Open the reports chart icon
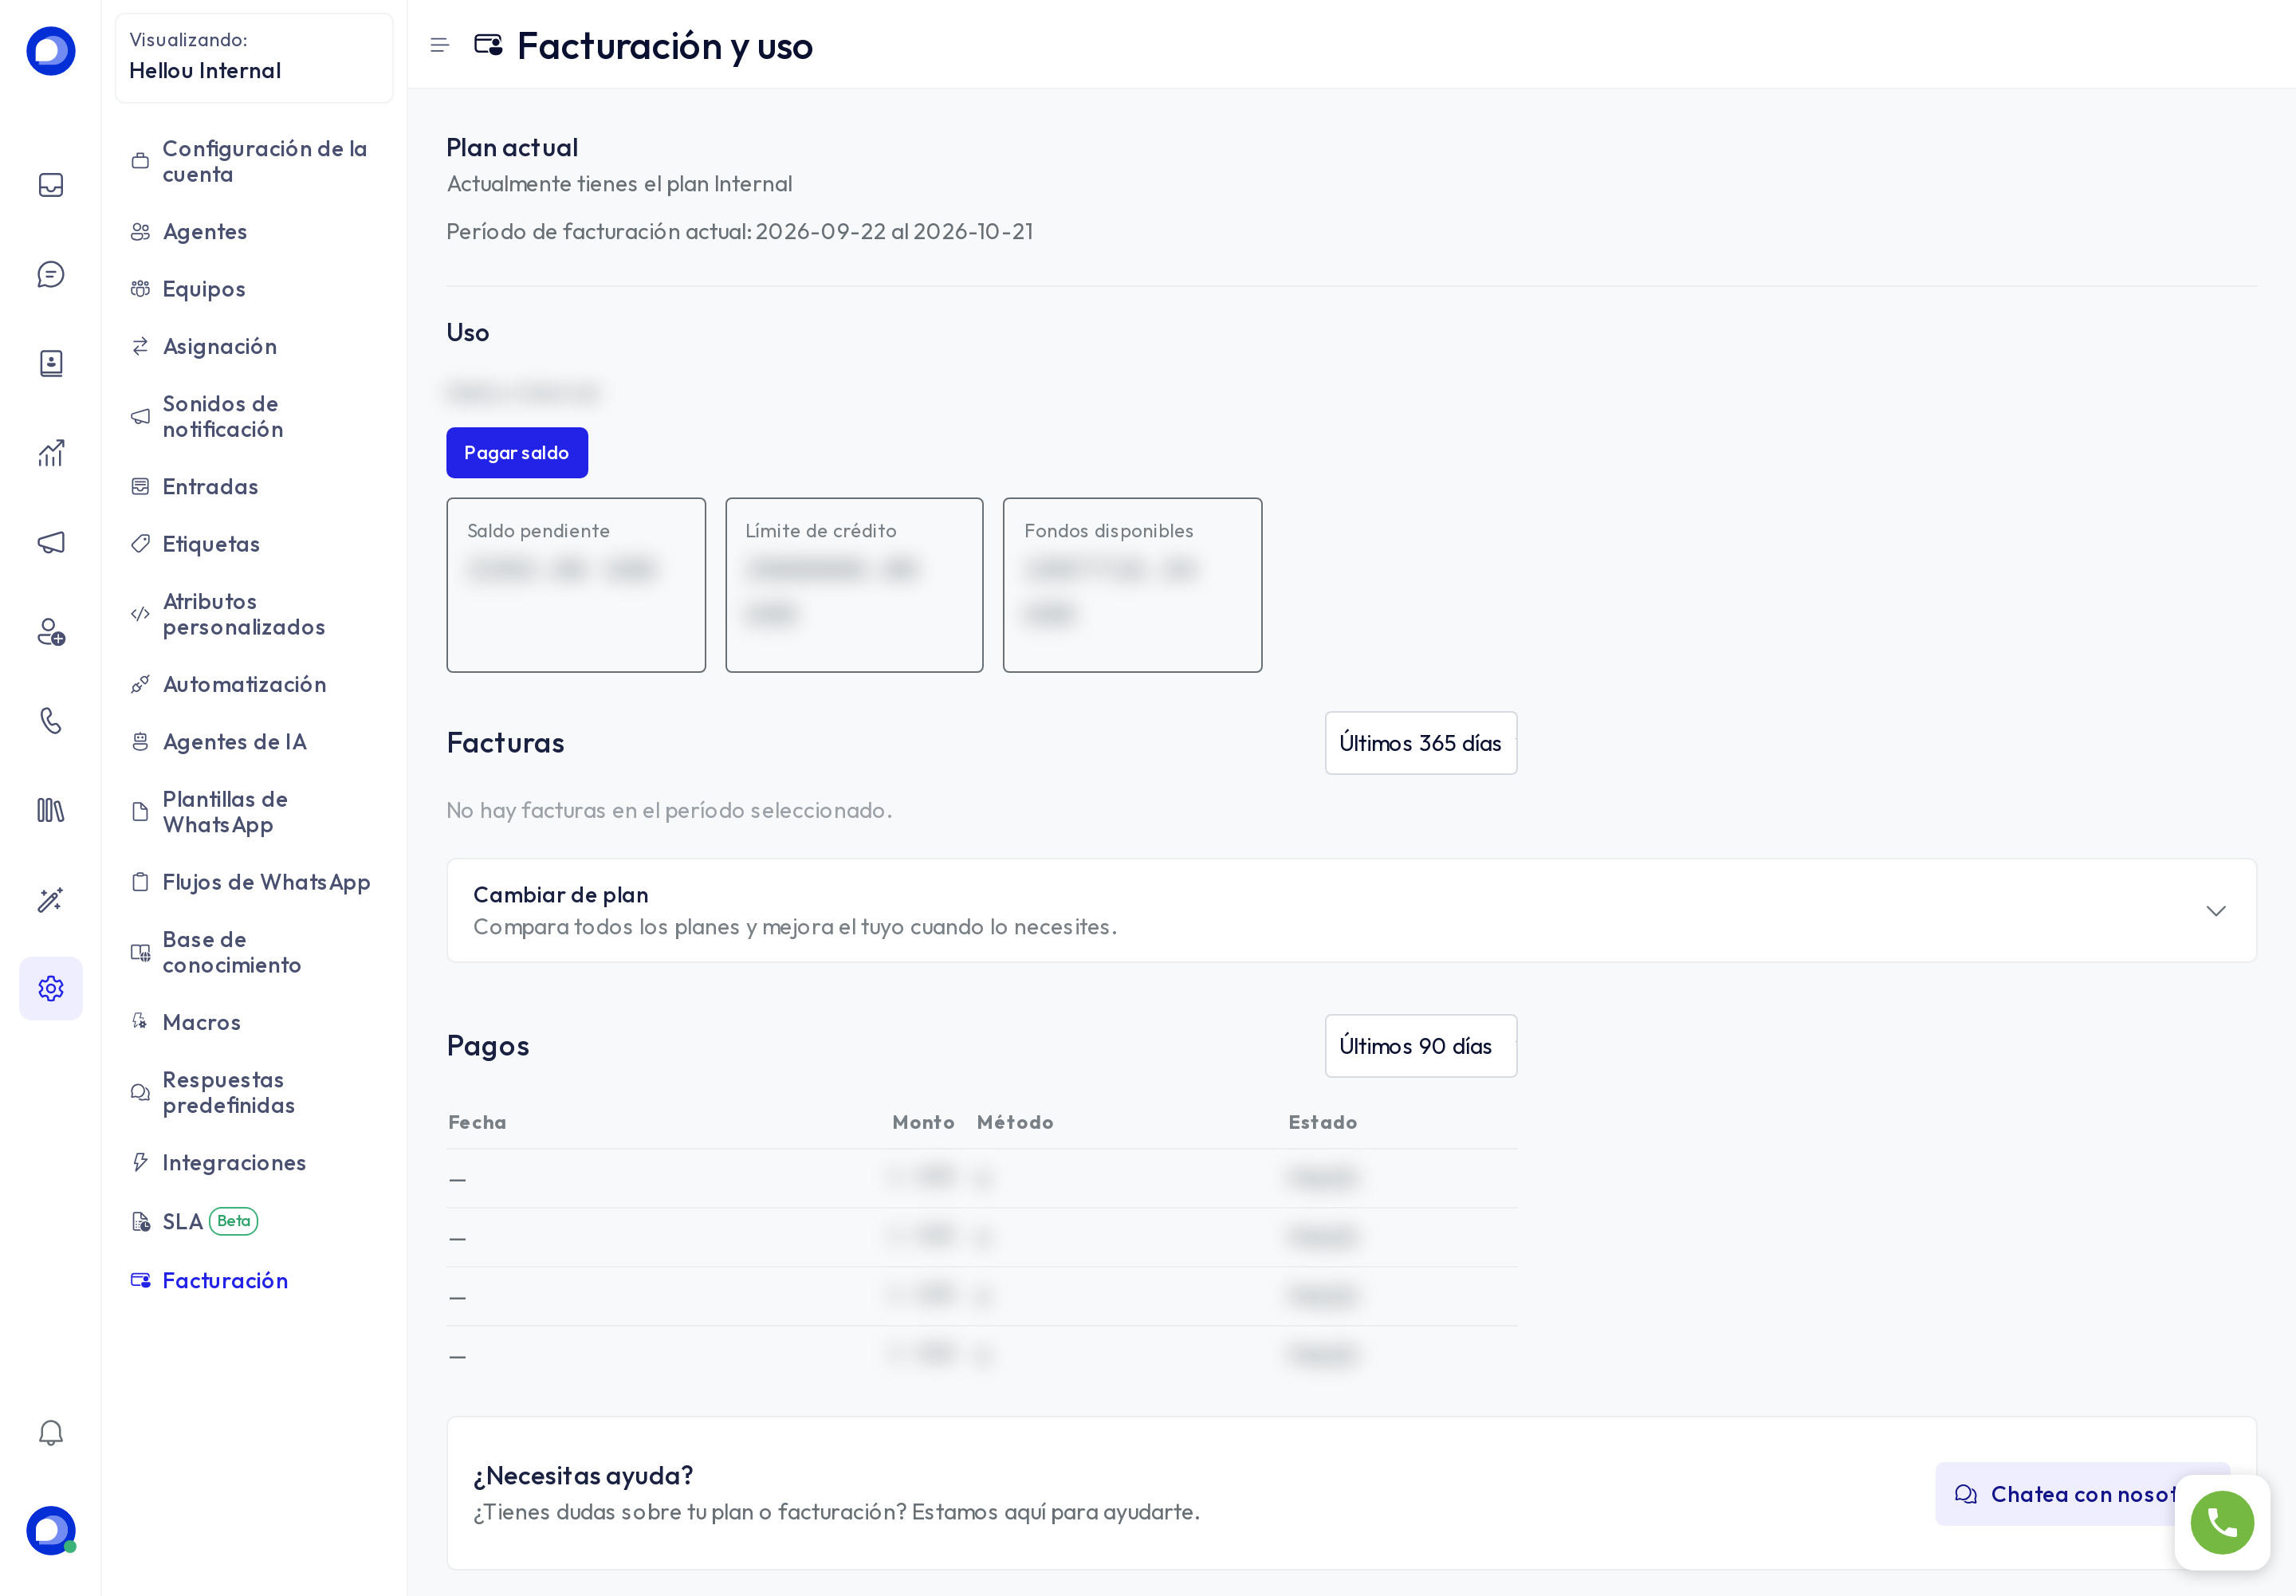 click(51, 453)
